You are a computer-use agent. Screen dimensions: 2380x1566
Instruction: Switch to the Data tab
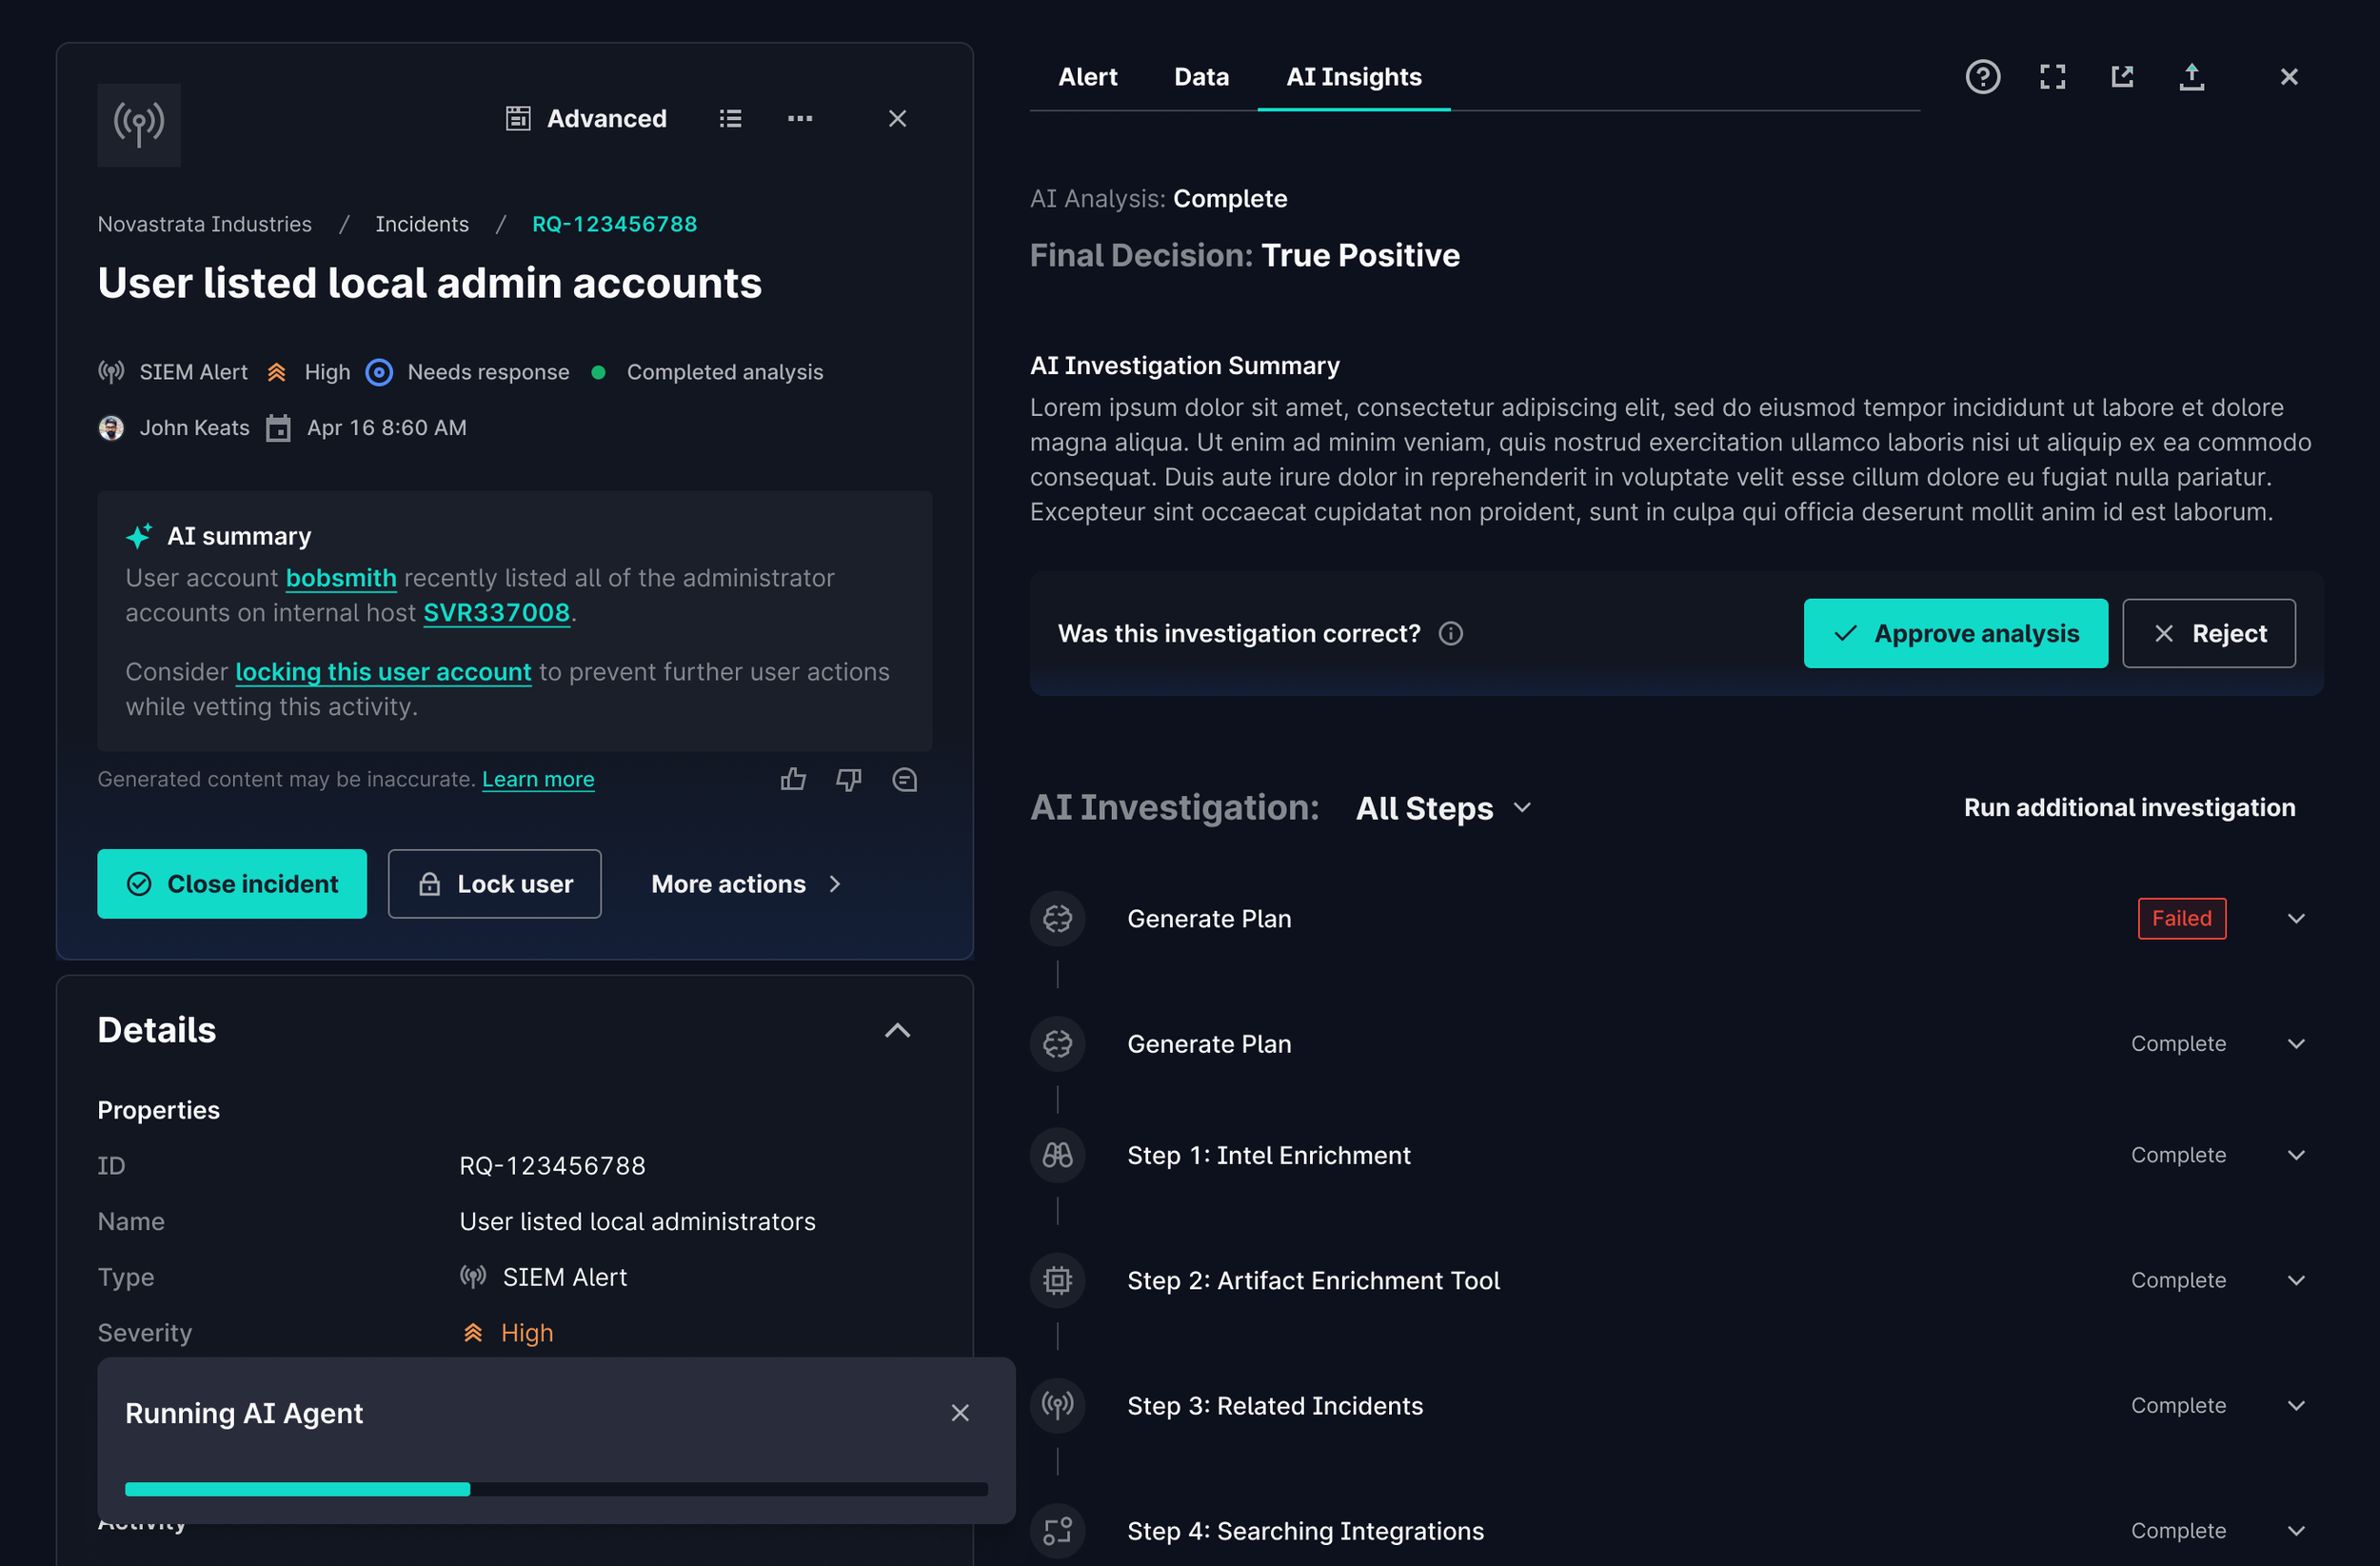[x=1201, y=77]
